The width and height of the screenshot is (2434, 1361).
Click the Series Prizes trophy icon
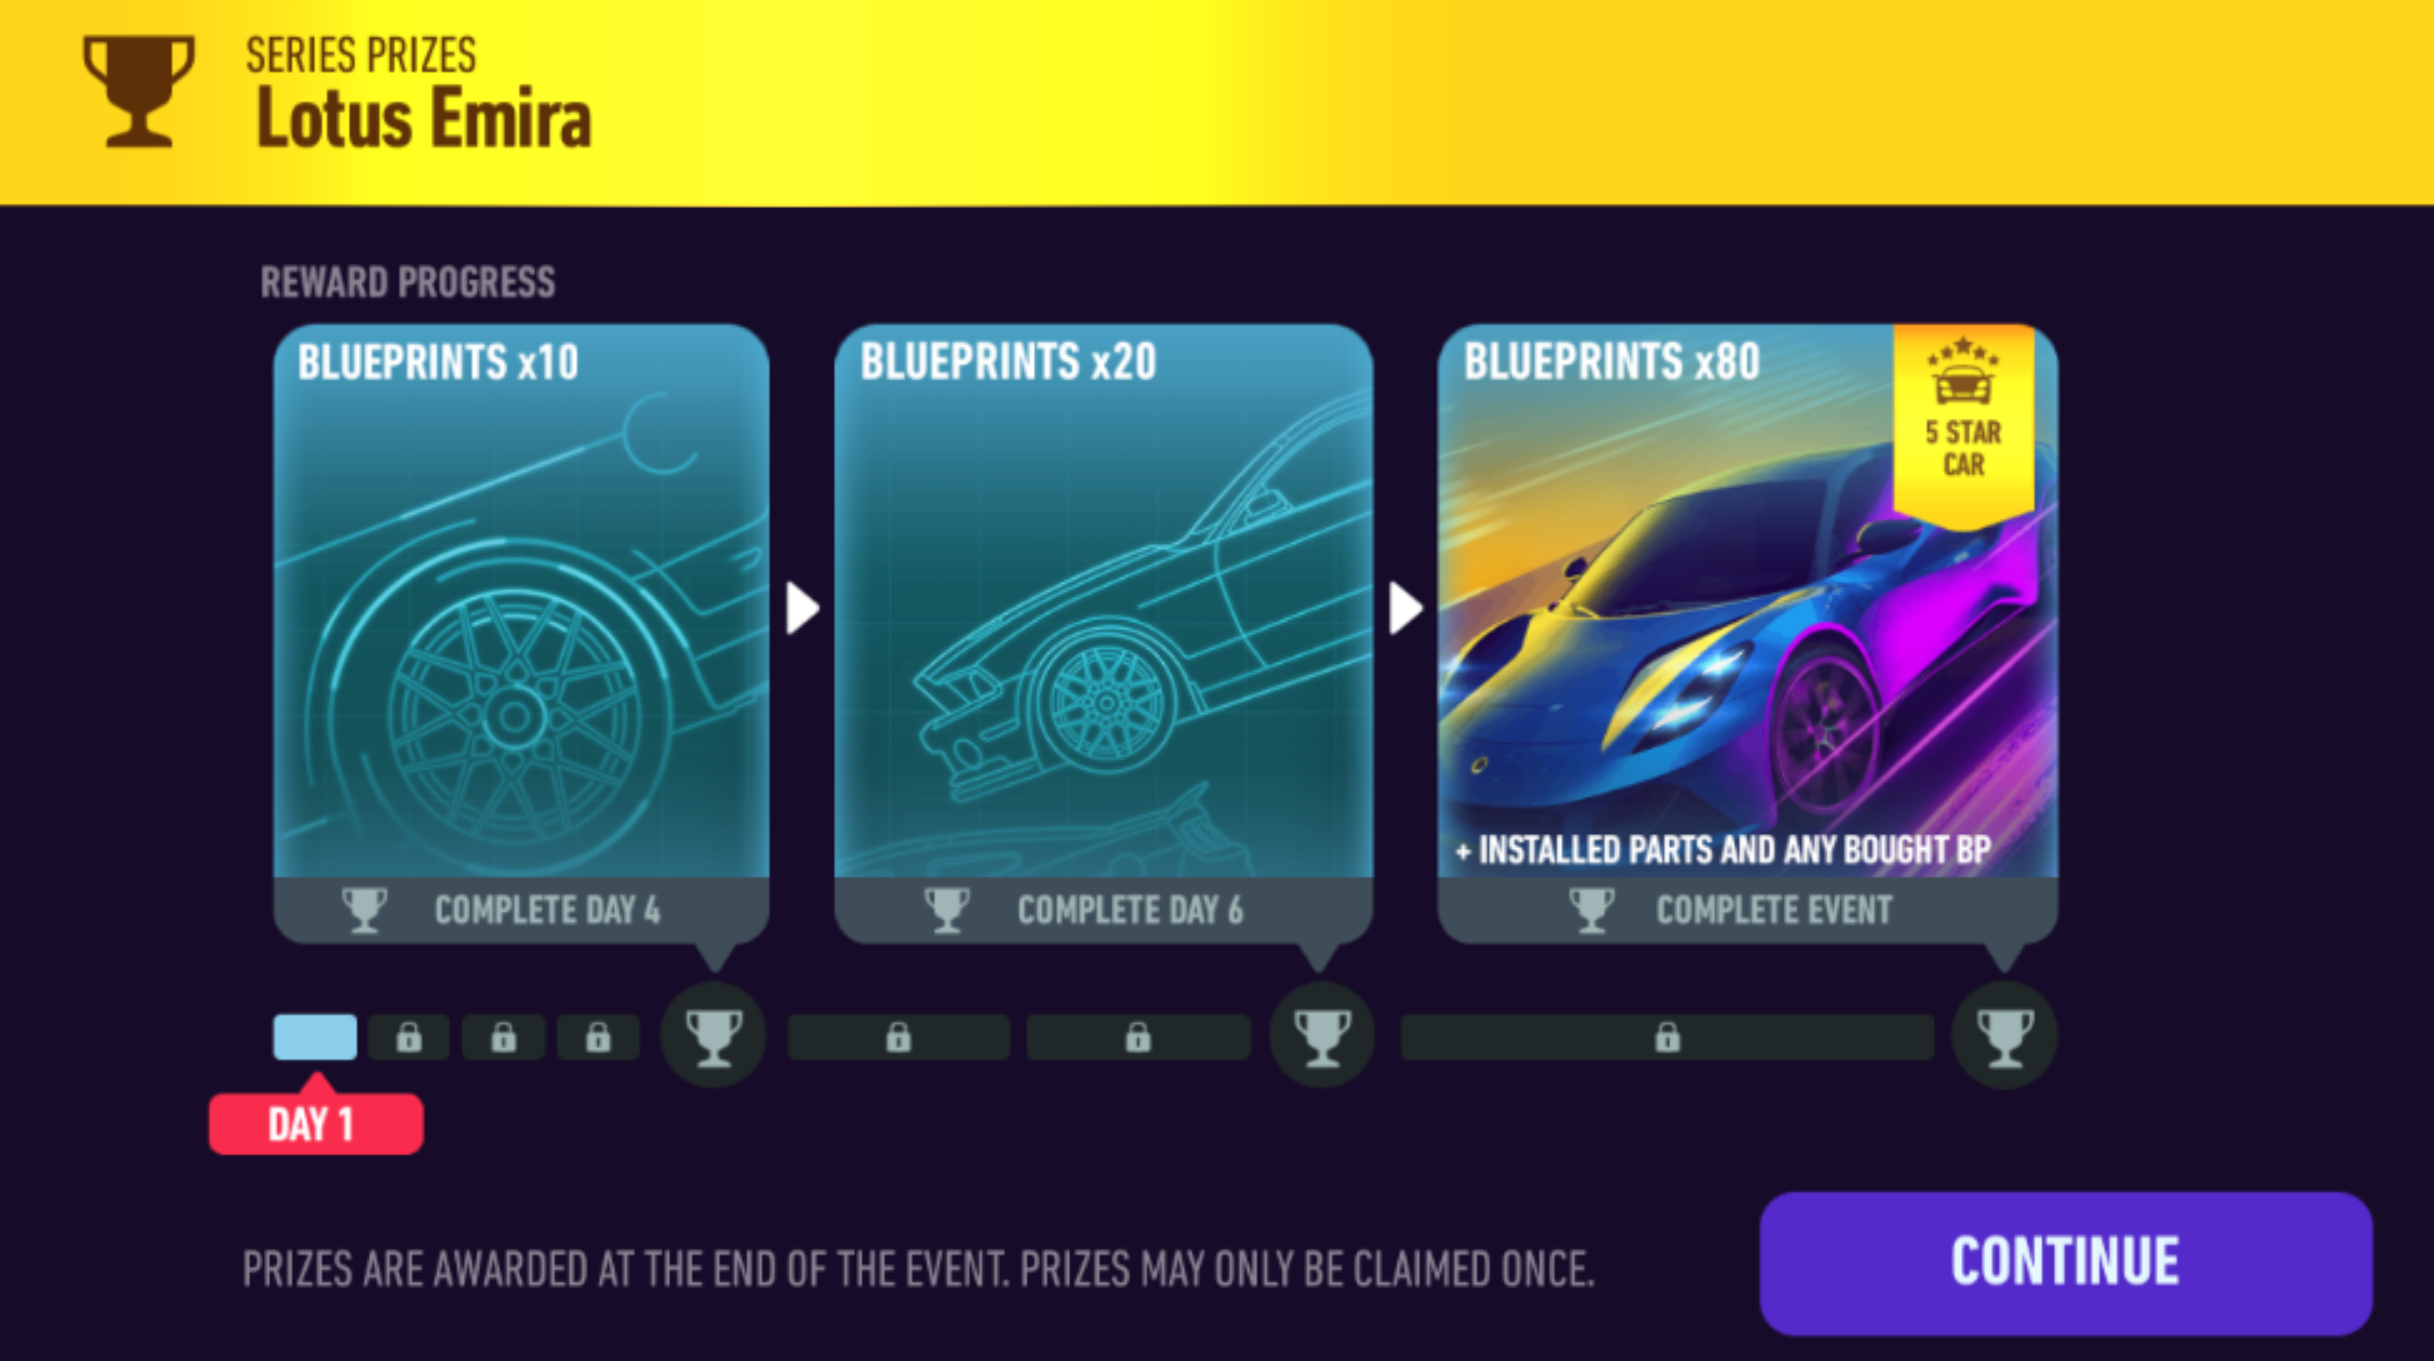[x=138, y=91]
